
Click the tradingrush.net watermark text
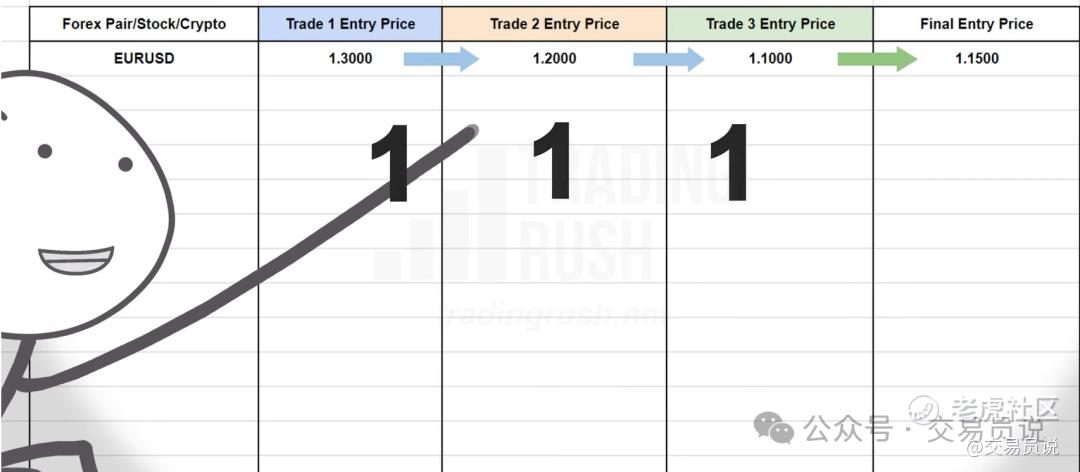[x=551, y=316]
